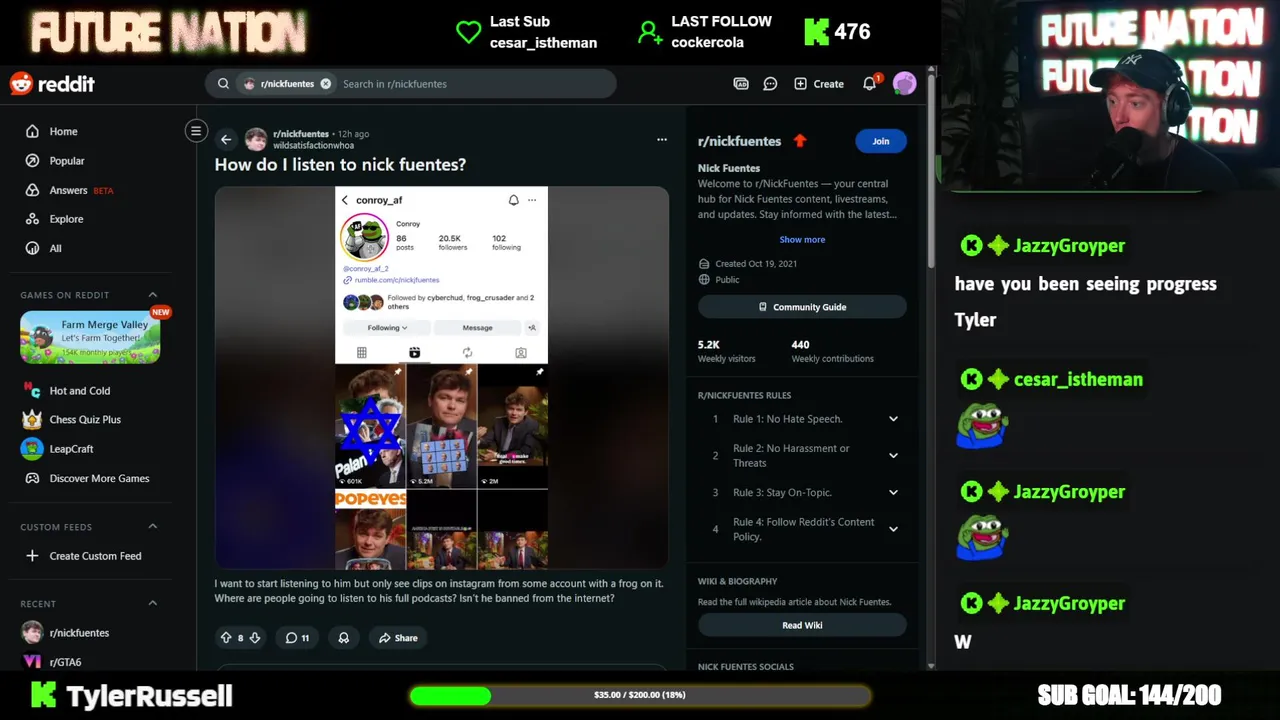Screen dimensions: 1280x720
Task: Click the page vertical scrollbar
Action: click(x=931, y=170)
